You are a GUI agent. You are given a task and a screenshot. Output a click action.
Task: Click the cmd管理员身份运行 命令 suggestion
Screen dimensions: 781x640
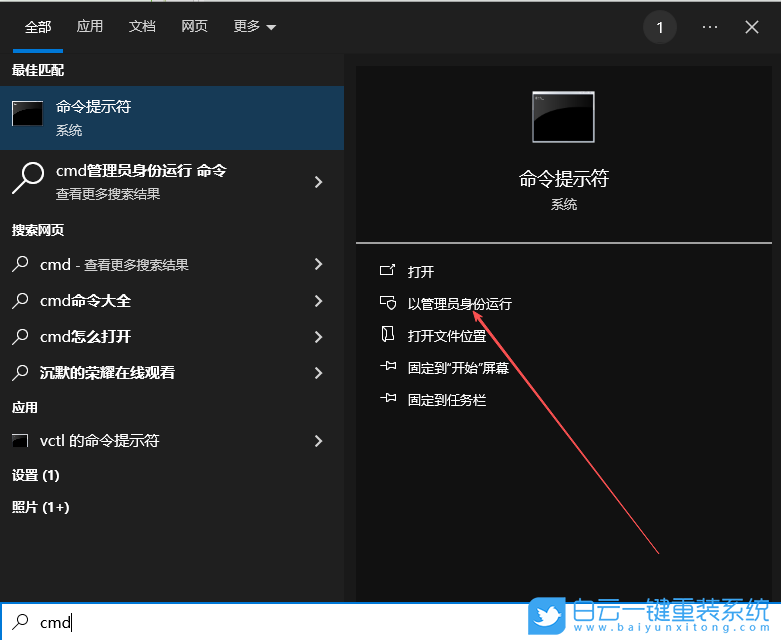pos(172,182)
